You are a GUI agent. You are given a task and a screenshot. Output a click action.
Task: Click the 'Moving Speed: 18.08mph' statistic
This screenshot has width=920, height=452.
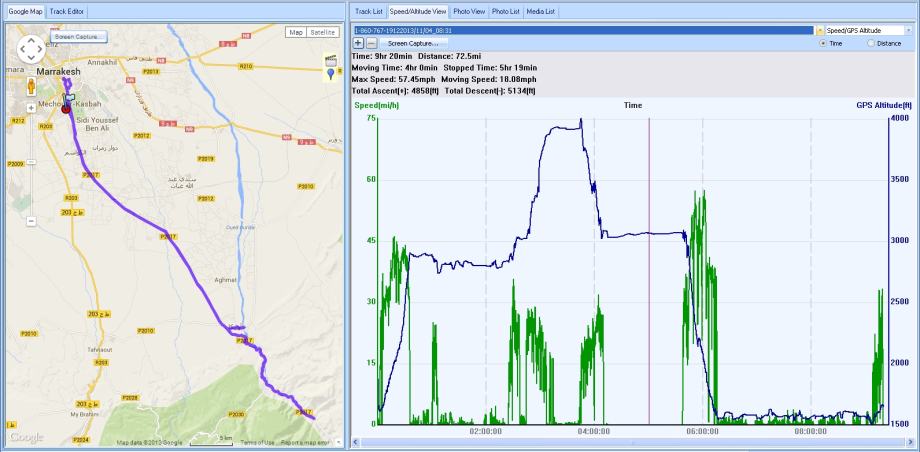click(489, 79)
